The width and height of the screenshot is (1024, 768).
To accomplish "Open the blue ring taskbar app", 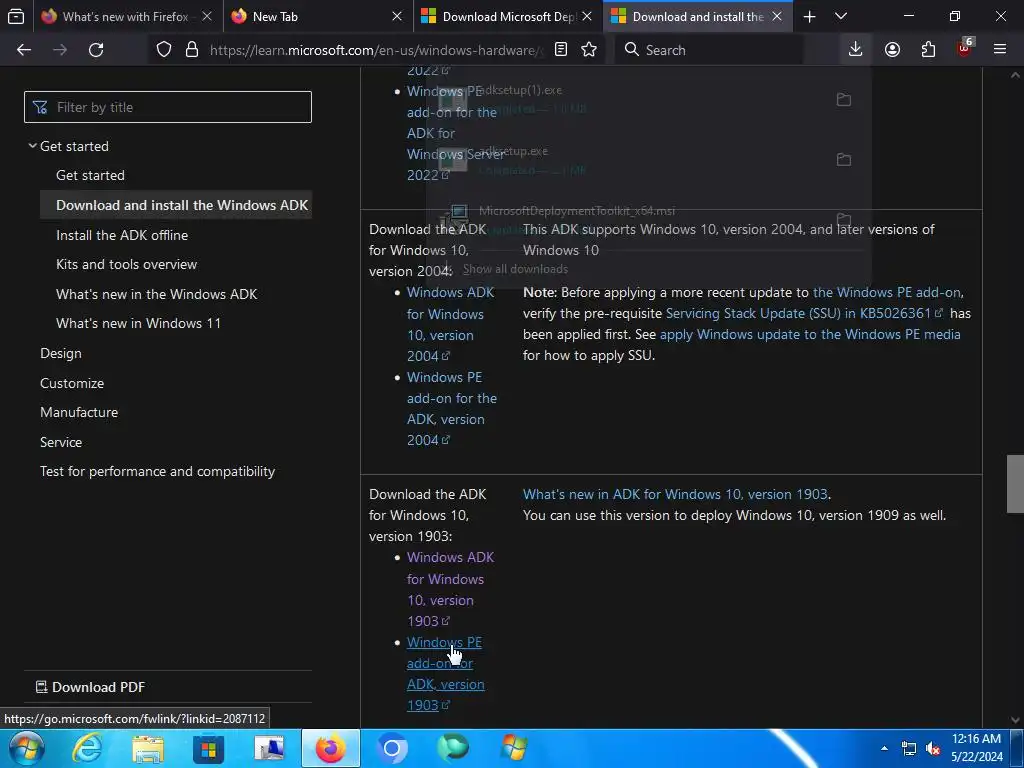I will pyautogui.click(x=392, y=748).
